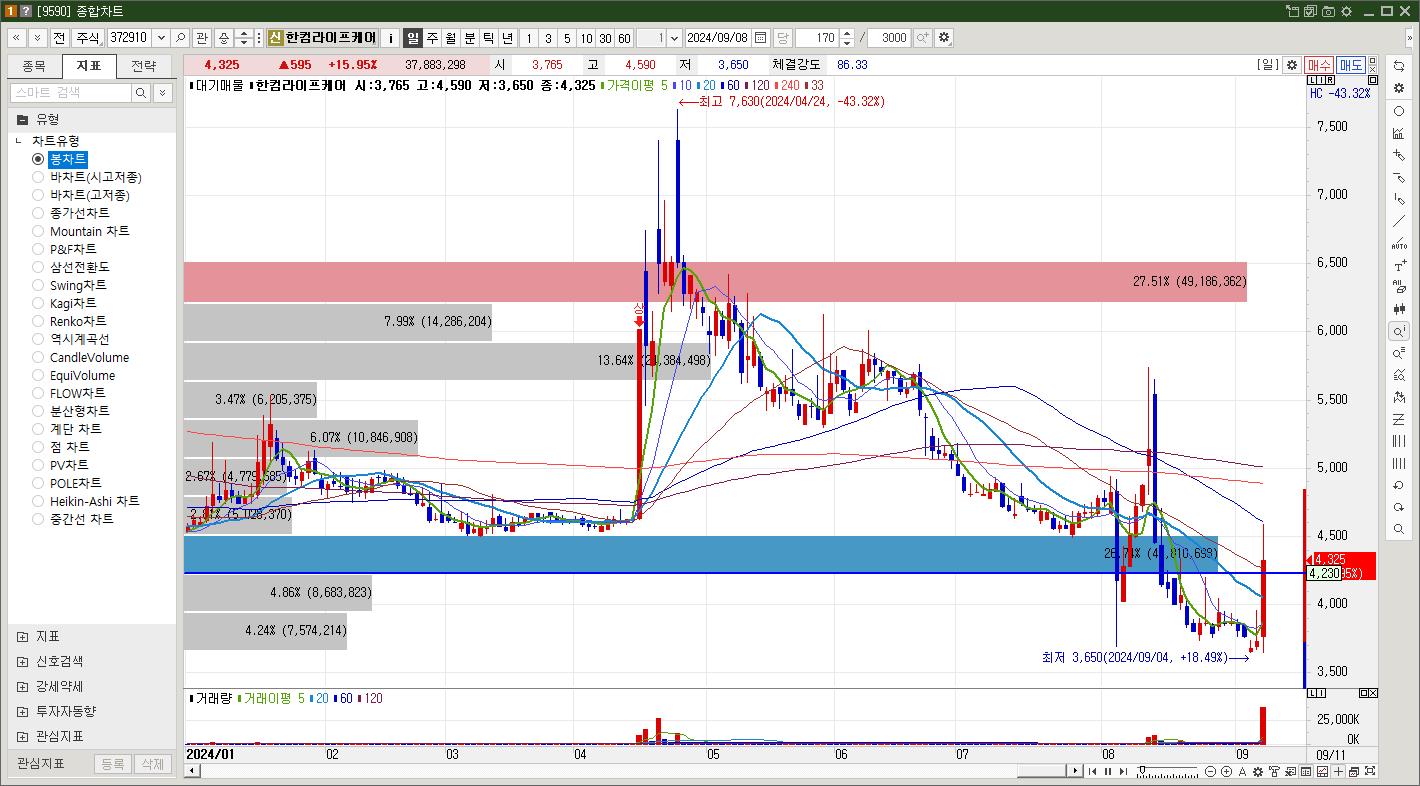Image resolution: width=1420 pixels, height=786 pixels.
Task: Click the pin window icon in title bar
Action: click(1293, 11)
